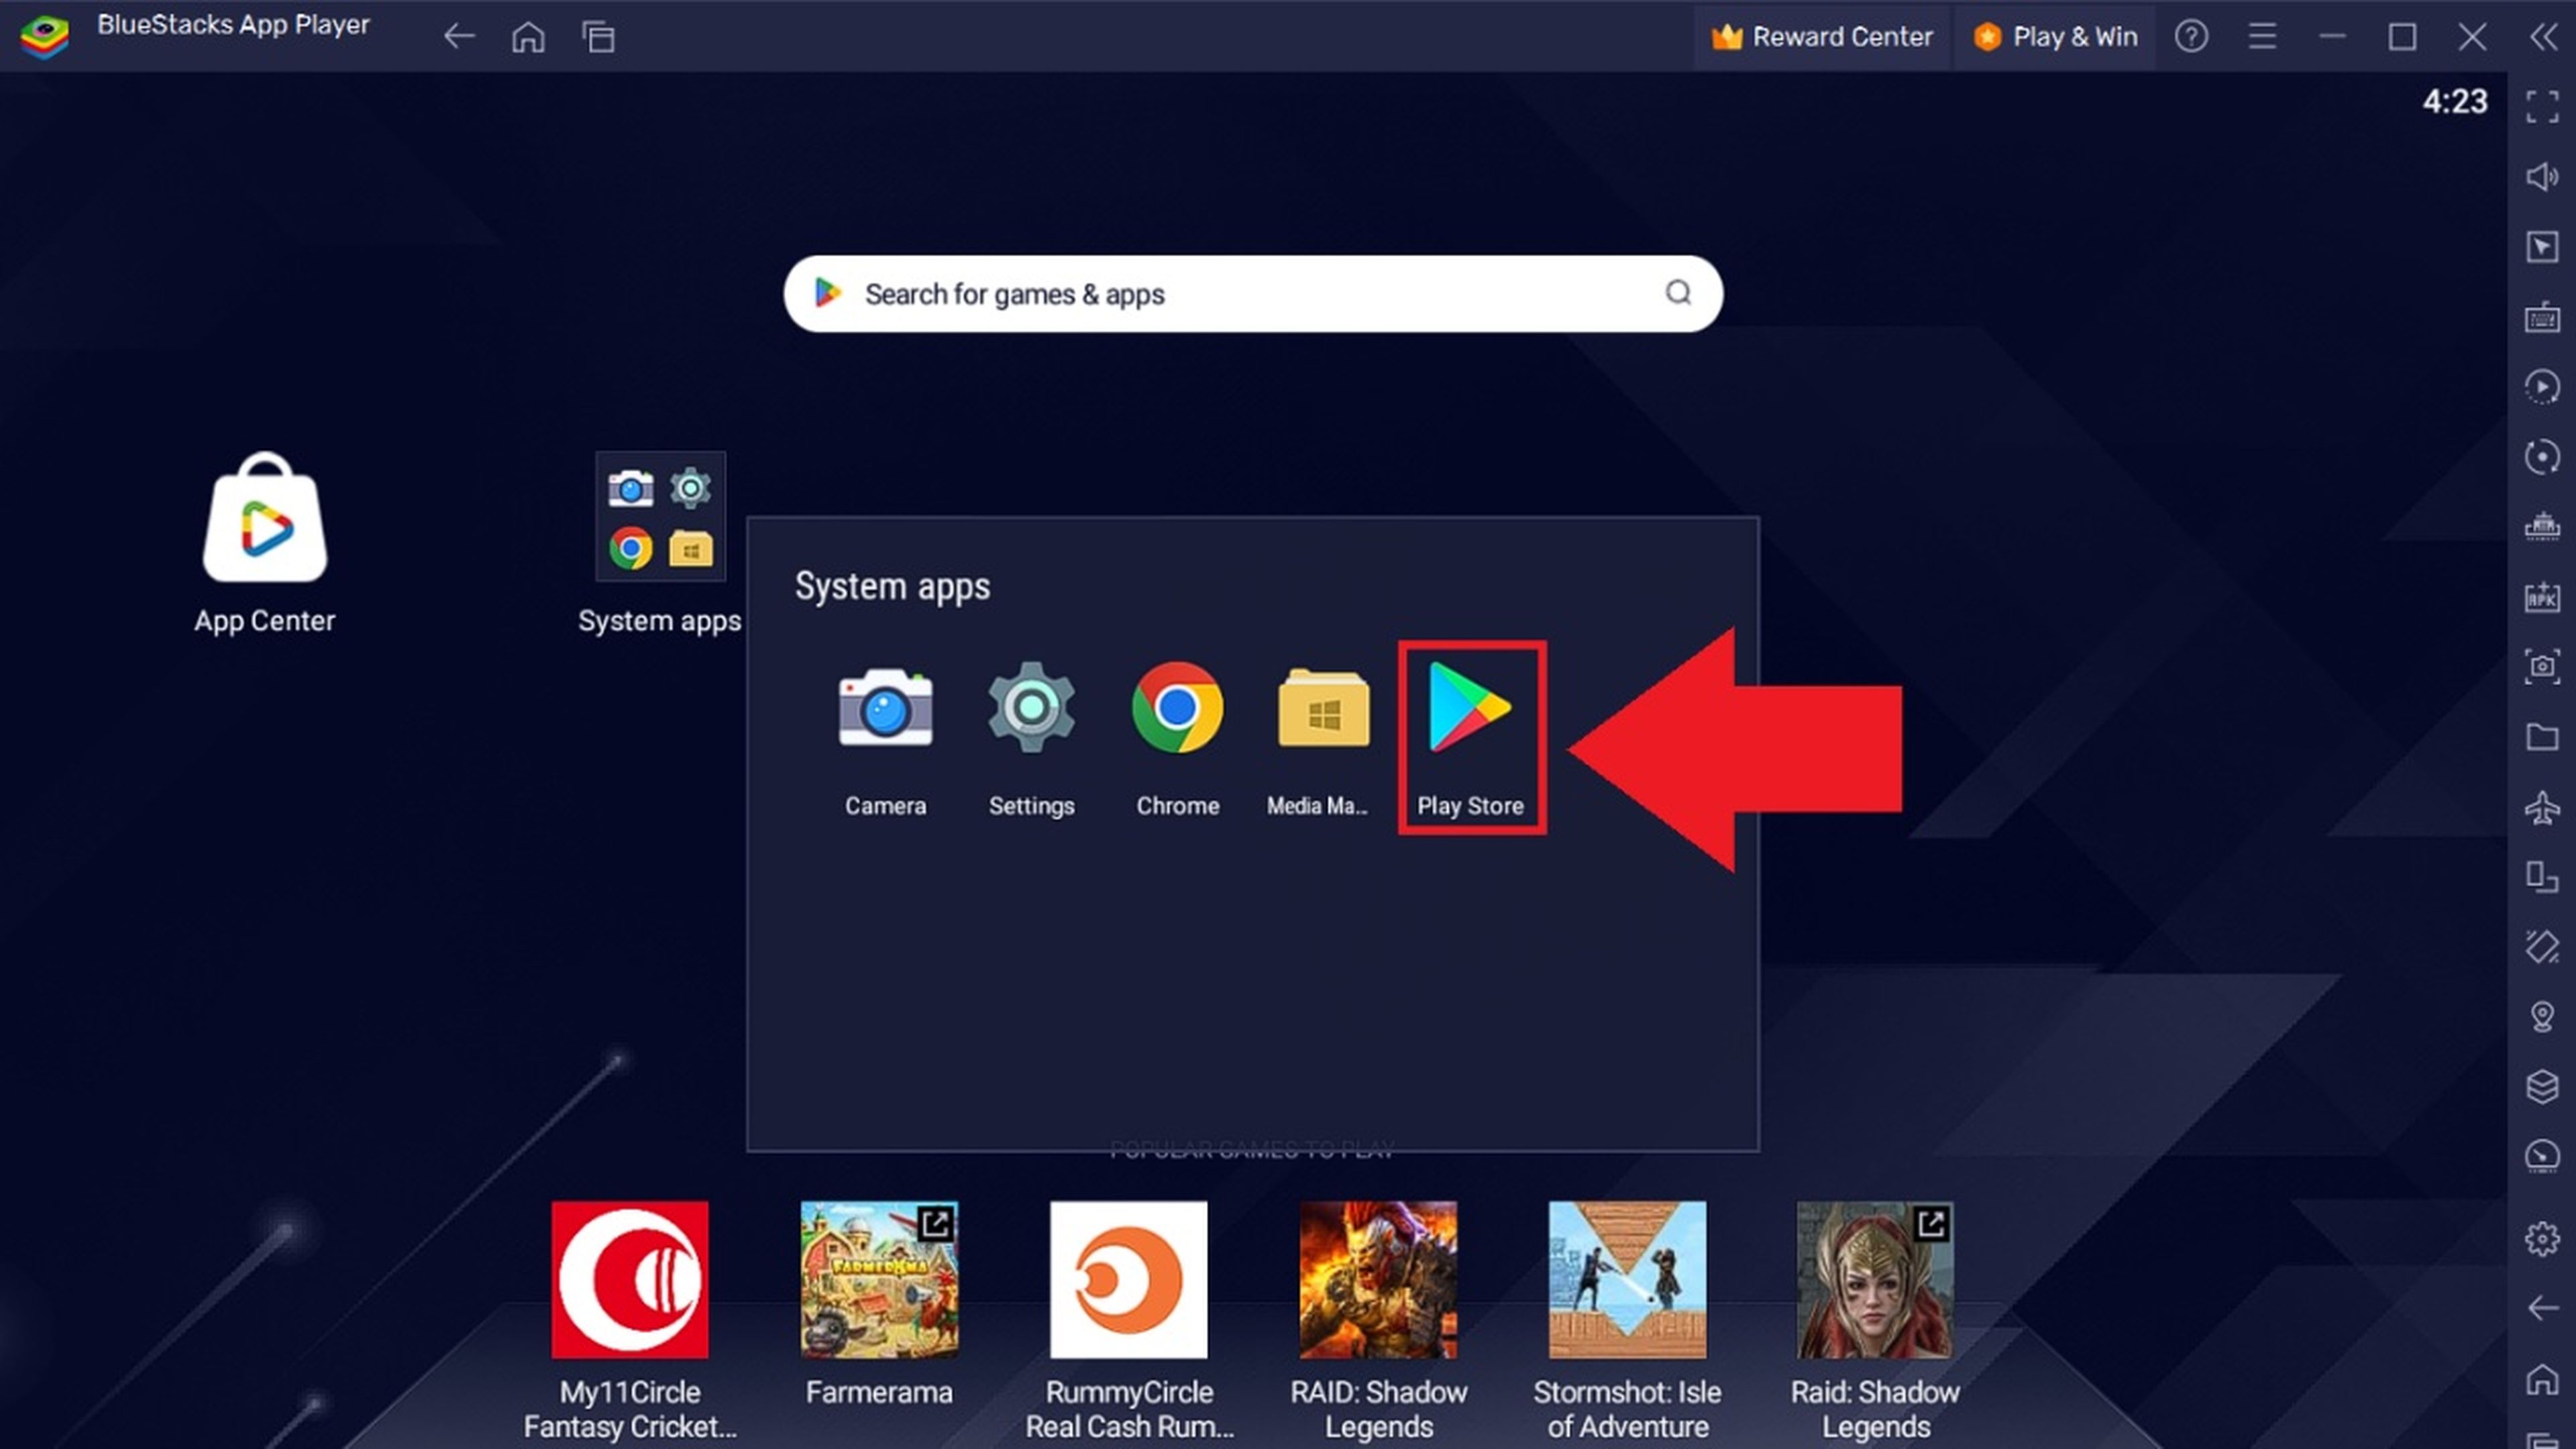The width and height of the screenshot is (2576, 1449).
Task: Open the Play Store app
Action: 1470,738
